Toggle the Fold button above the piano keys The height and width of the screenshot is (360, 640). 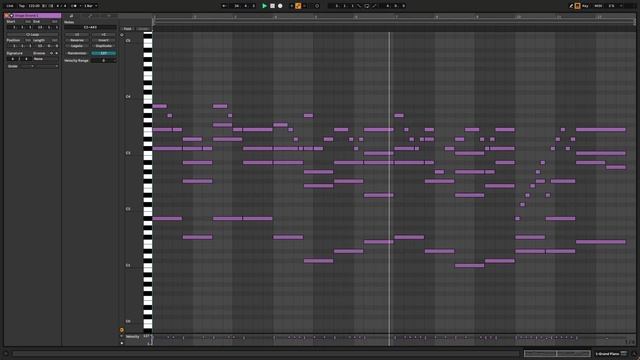[x=127, y=29]
